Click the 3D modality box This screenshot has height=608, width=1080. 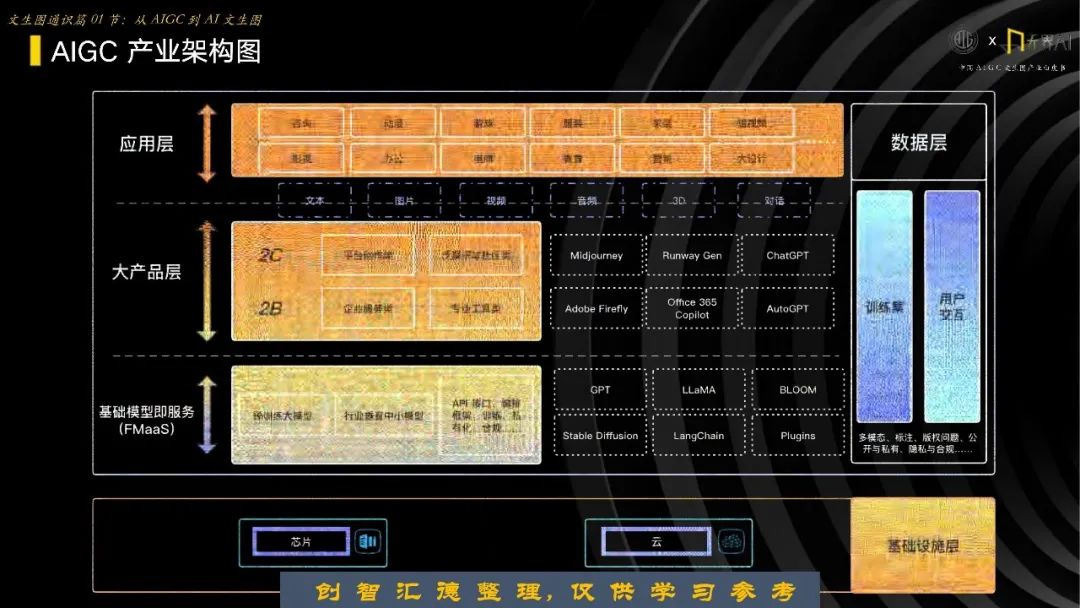click(x=678, y=200)
